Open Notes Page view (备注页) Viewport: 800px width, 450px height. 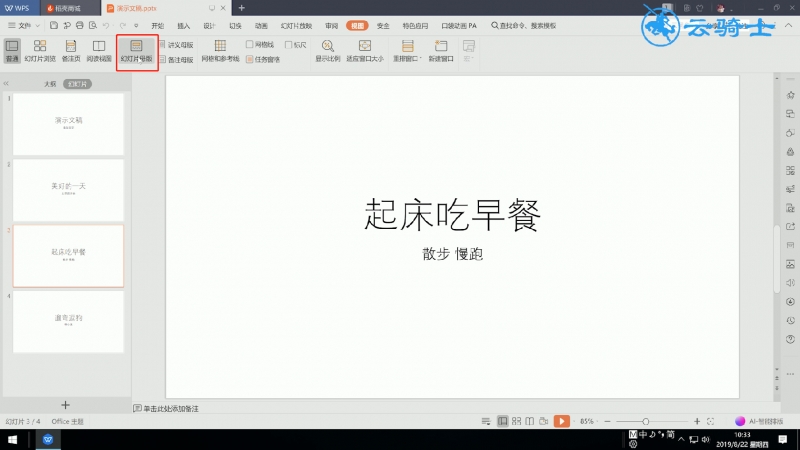(71, 51)
